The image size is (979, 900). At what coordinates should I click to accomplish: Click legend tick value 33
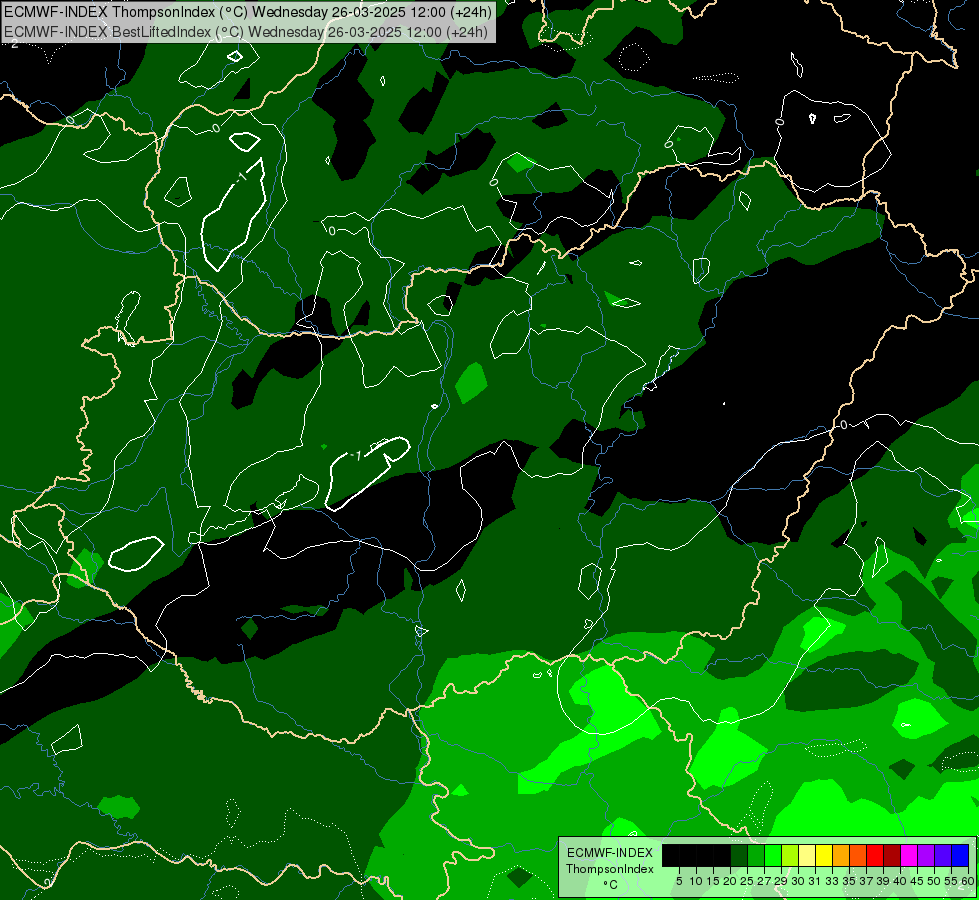[832, 881]
